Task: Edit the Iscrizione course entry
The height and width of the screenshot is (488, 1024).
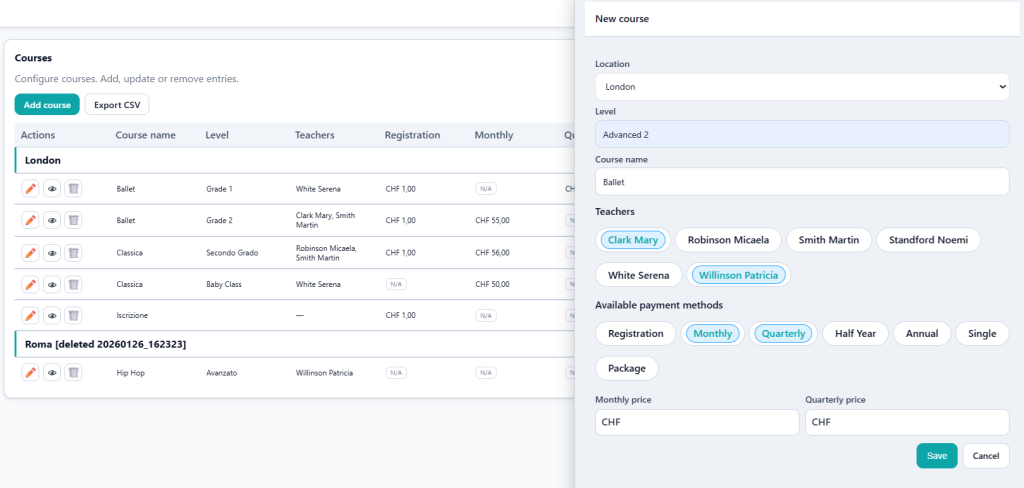Action: [29, 316]
